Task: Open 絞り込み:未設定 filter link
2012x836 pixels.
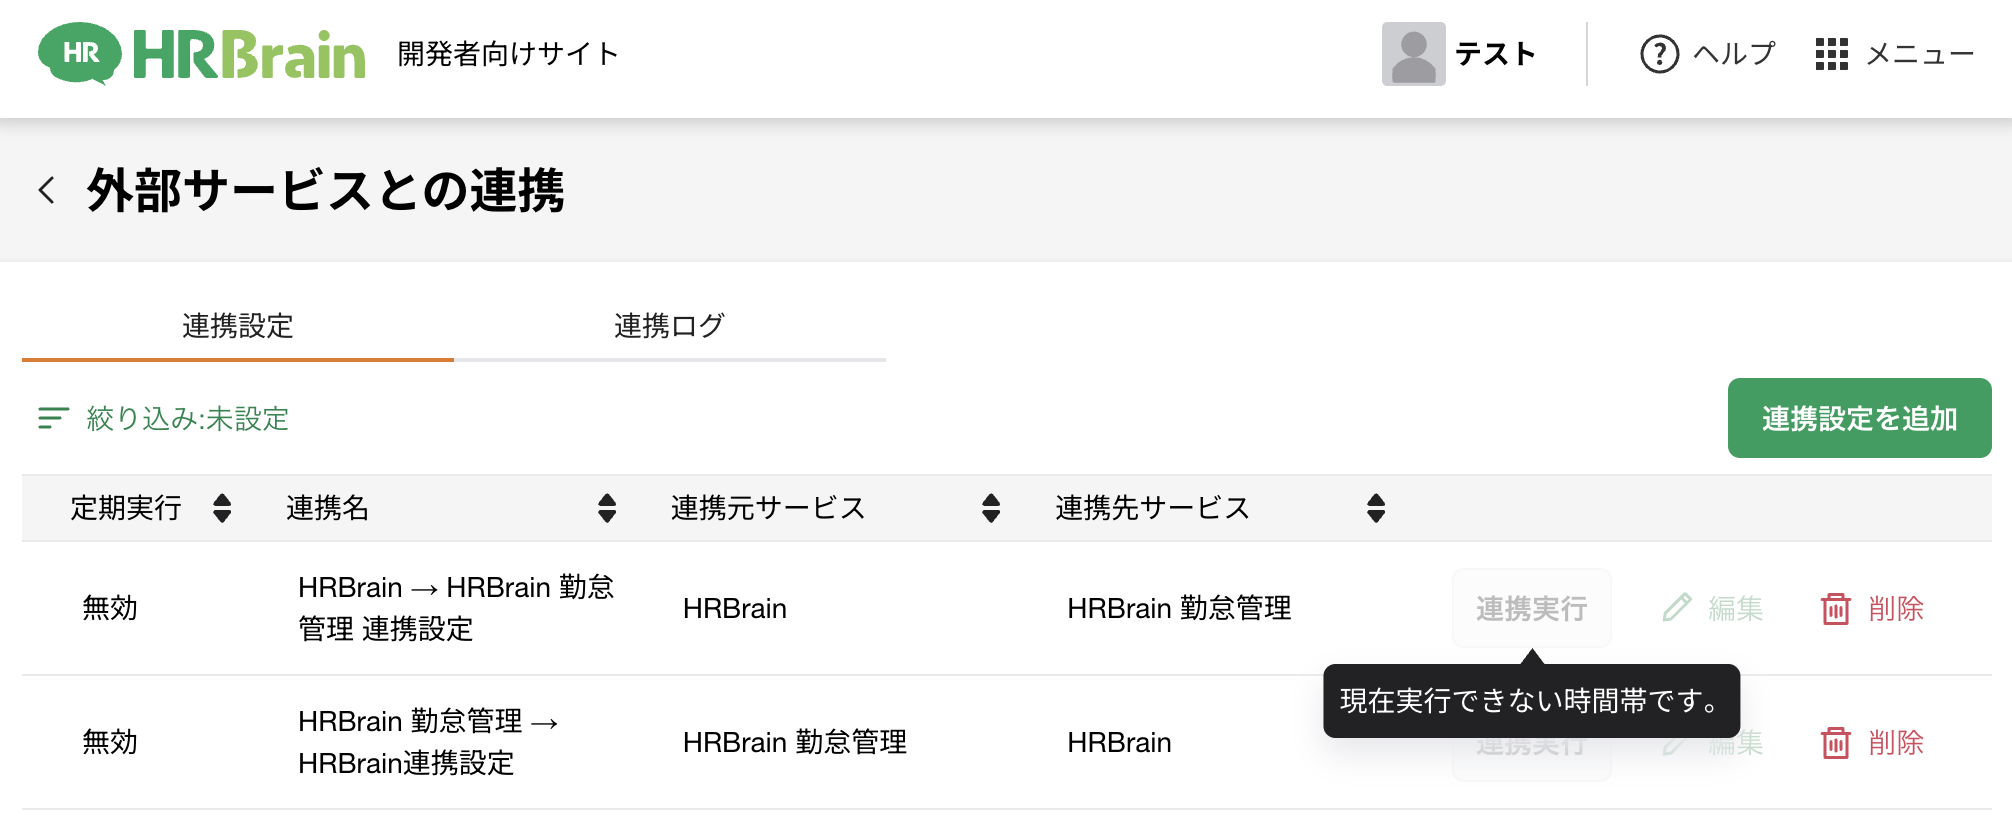Action: point(188,418)
